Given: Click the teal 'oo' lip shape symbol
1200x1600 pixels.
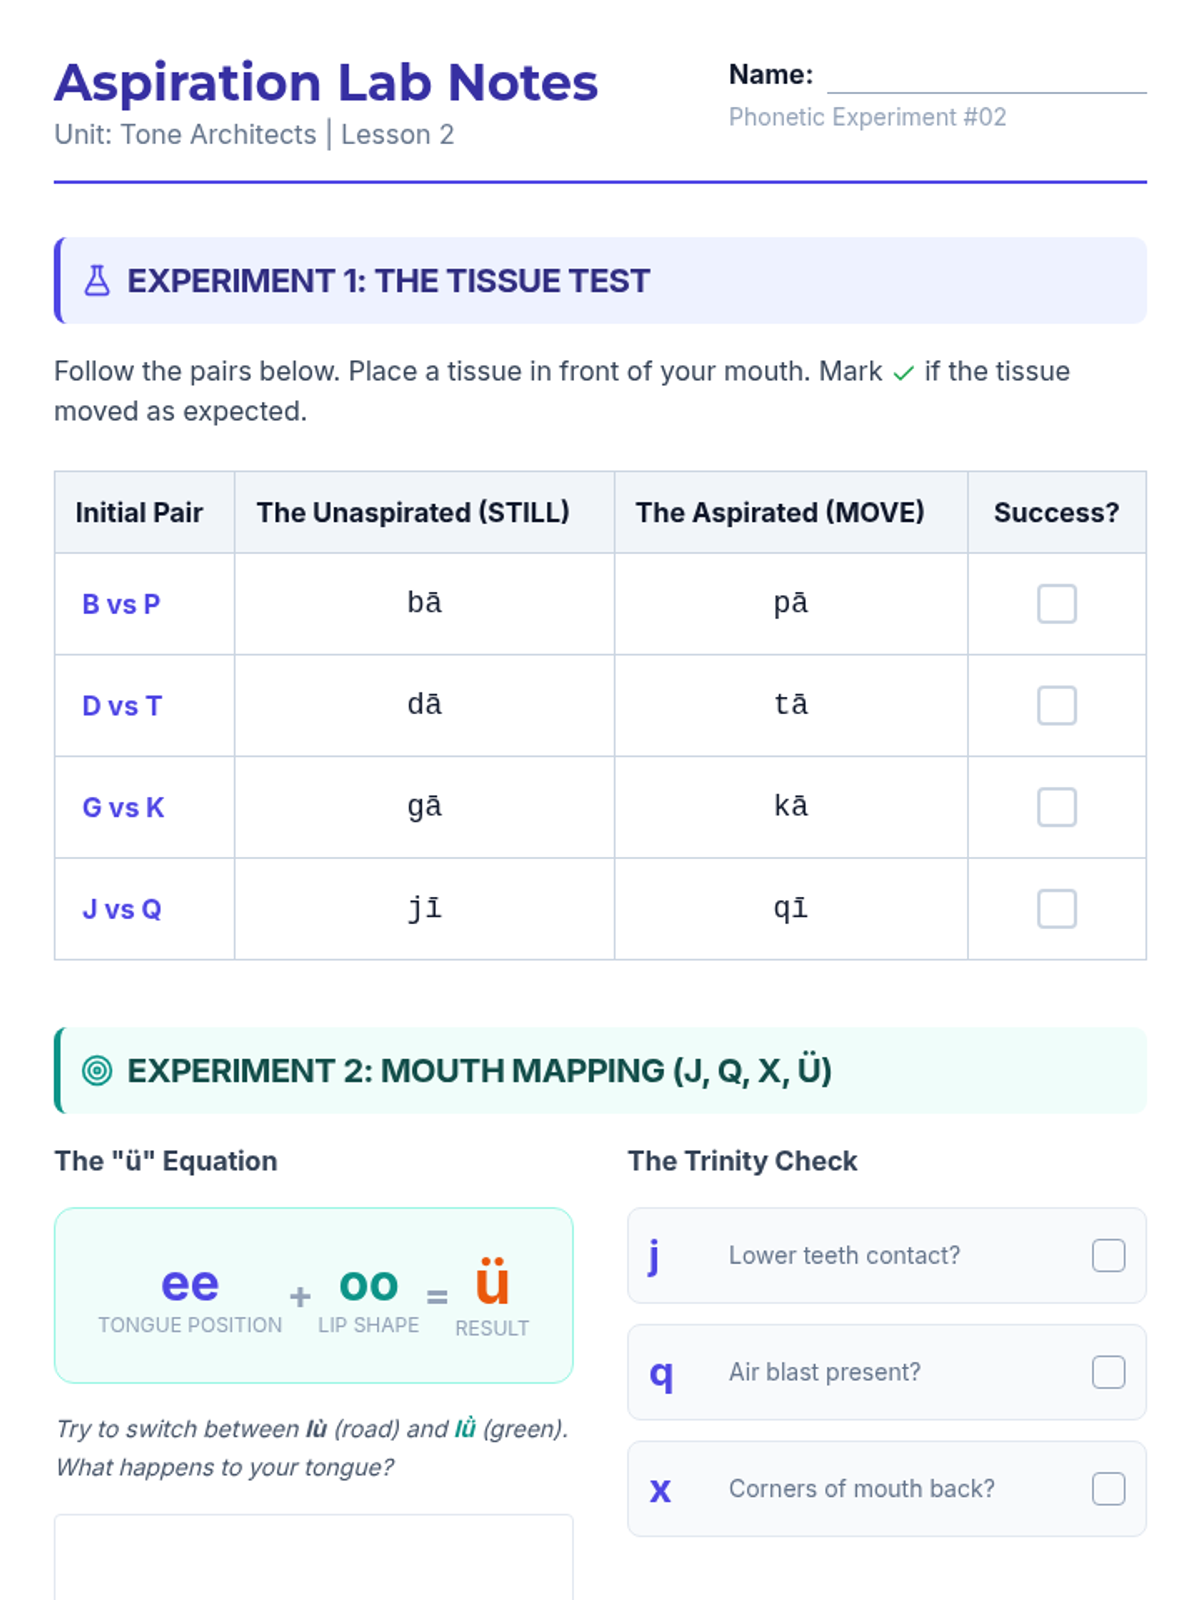Looking at the screenshot, I should pyautogui.click(x=368, y=1284).
